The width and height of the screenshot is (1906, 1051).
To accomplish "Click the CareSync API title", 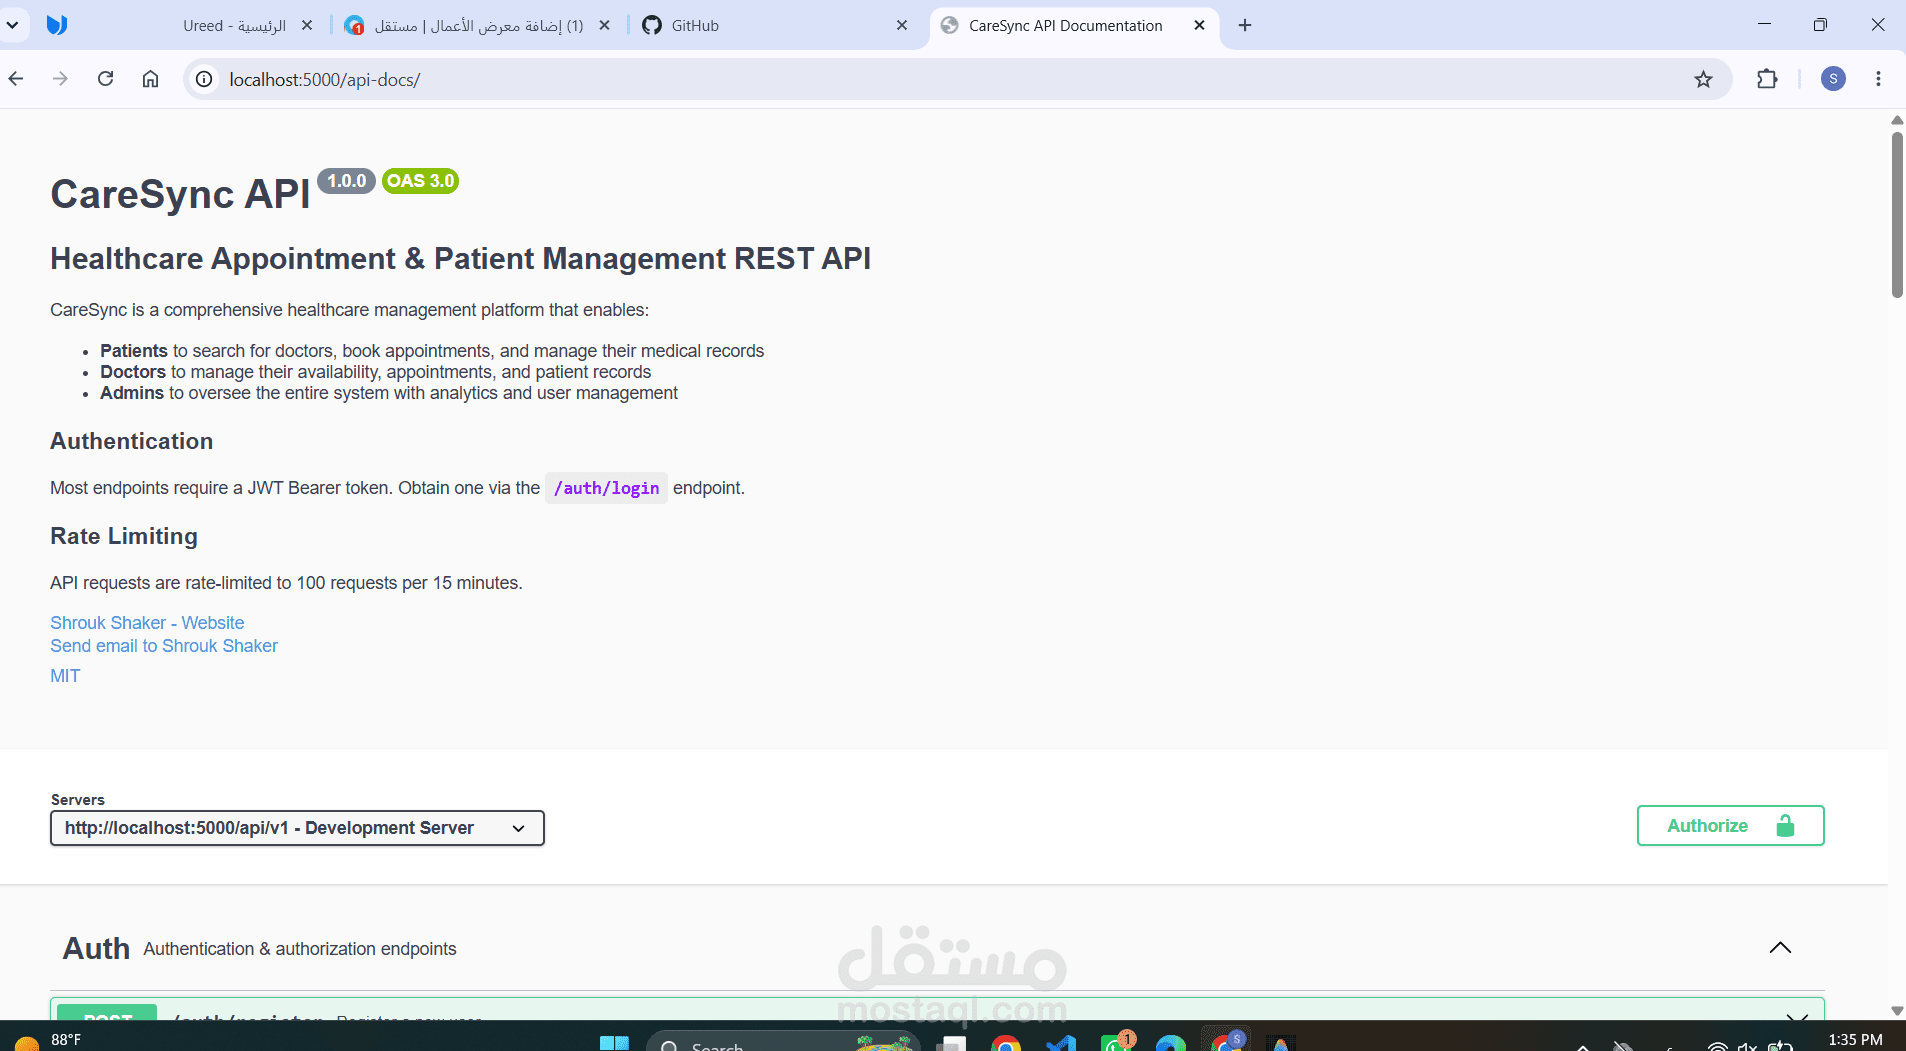I will (x=180, y=194).
